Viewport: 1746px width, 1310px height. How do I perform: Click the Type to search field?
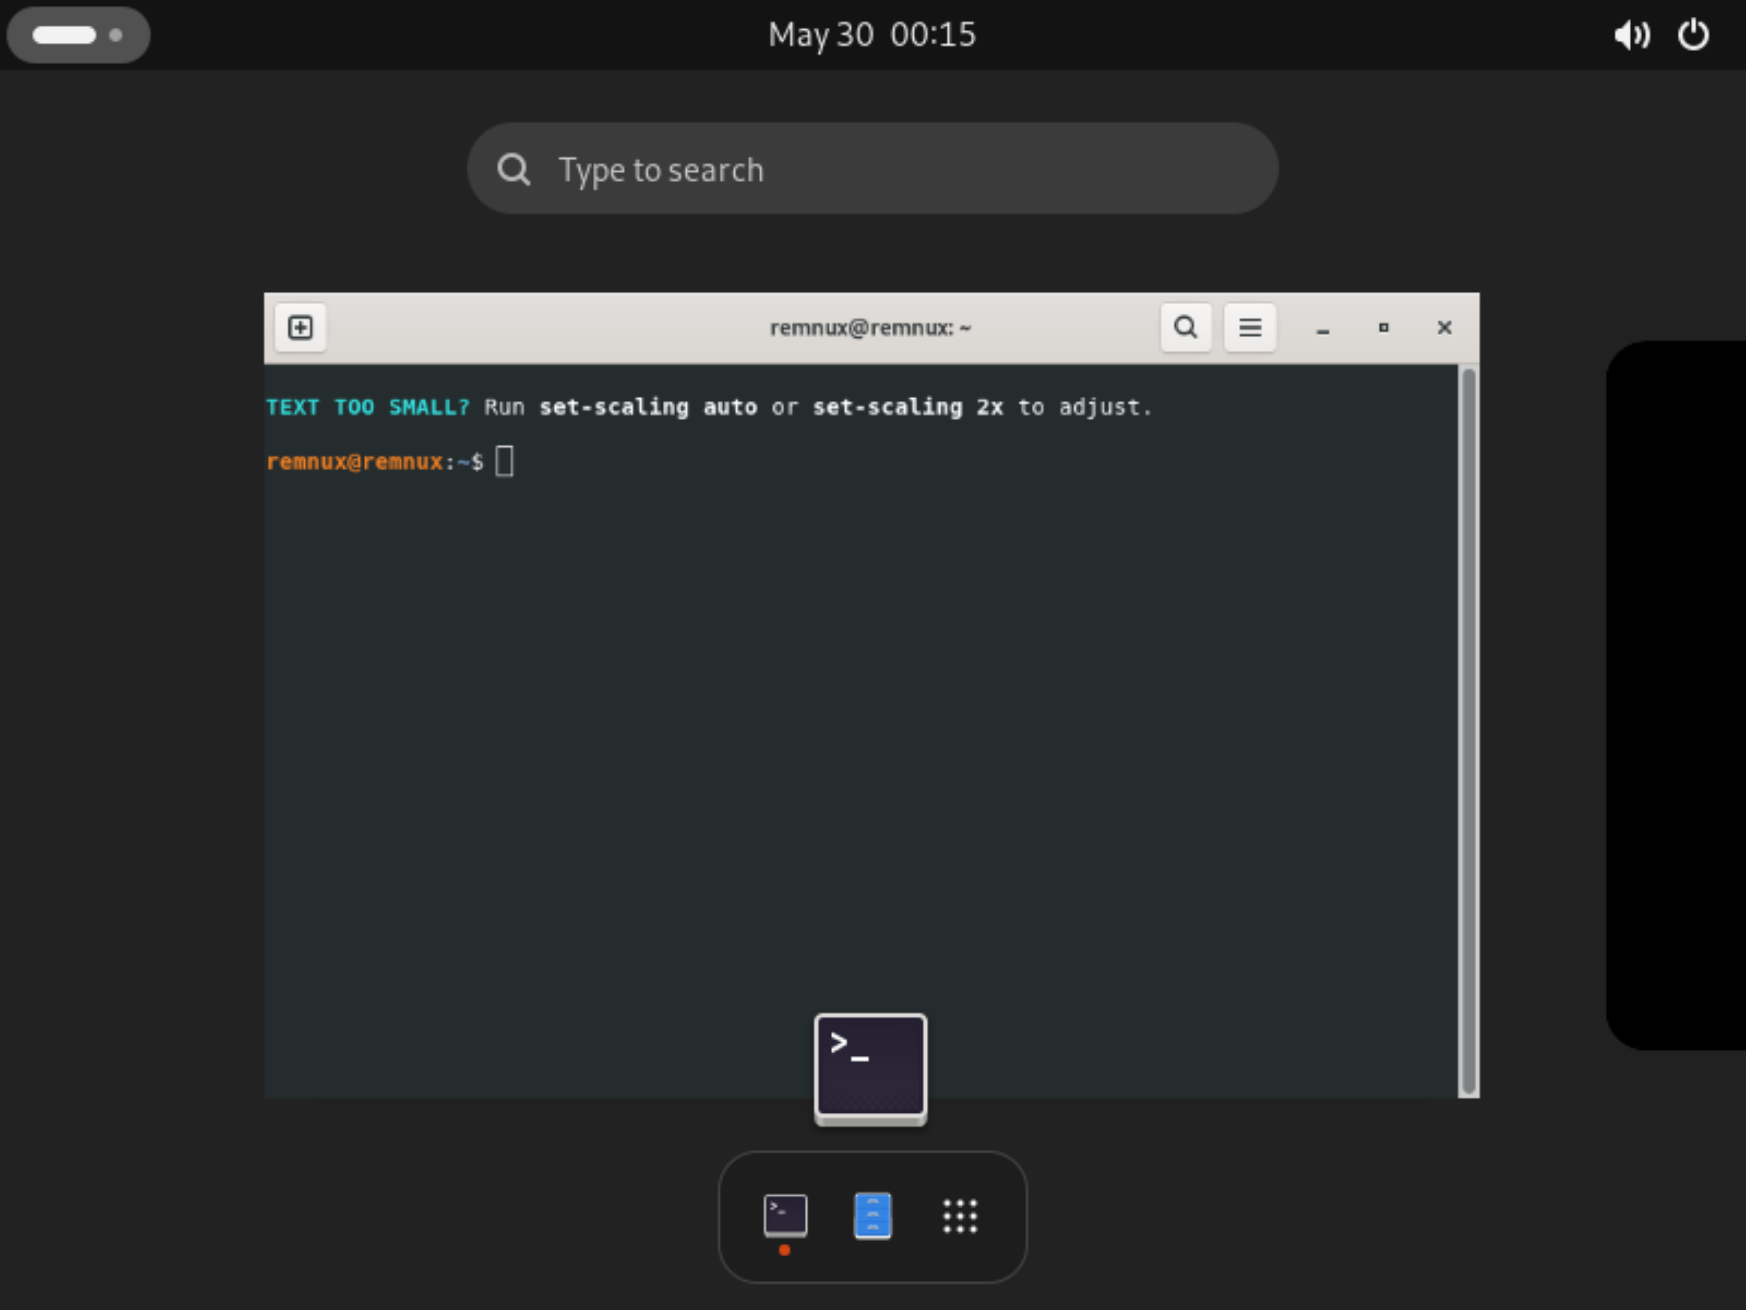872,168
